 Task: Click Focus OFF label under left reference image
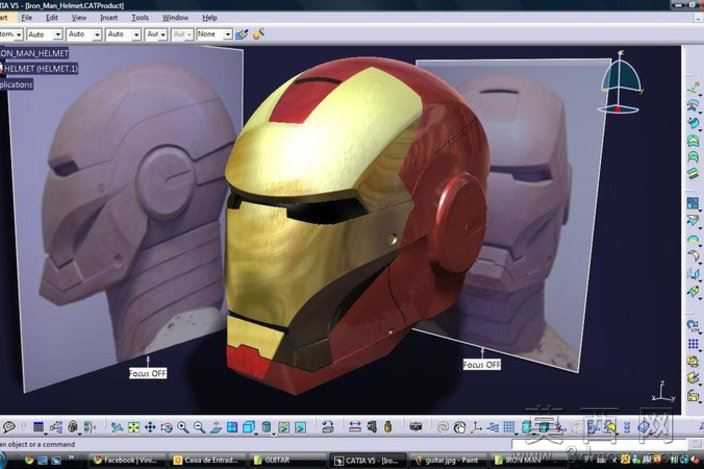pos(148,373)
